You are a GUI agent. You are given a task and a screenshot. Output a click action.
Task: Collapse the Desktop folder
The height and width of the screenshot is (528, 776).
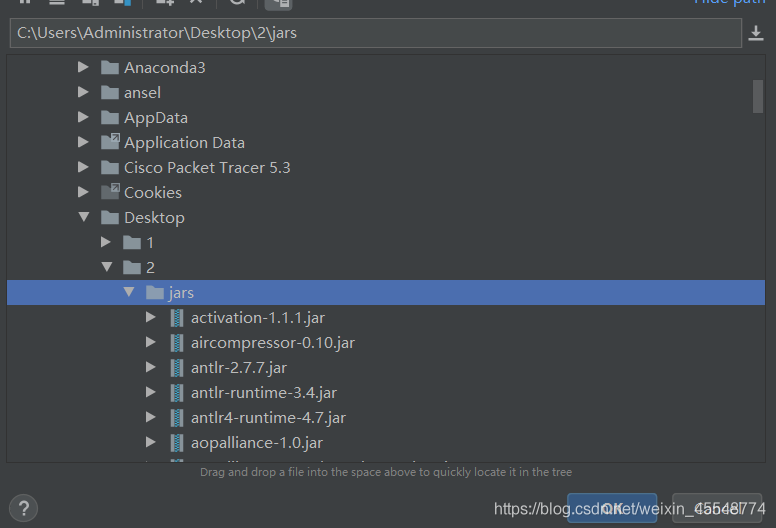pyautogui.click(x=84, y=217)
